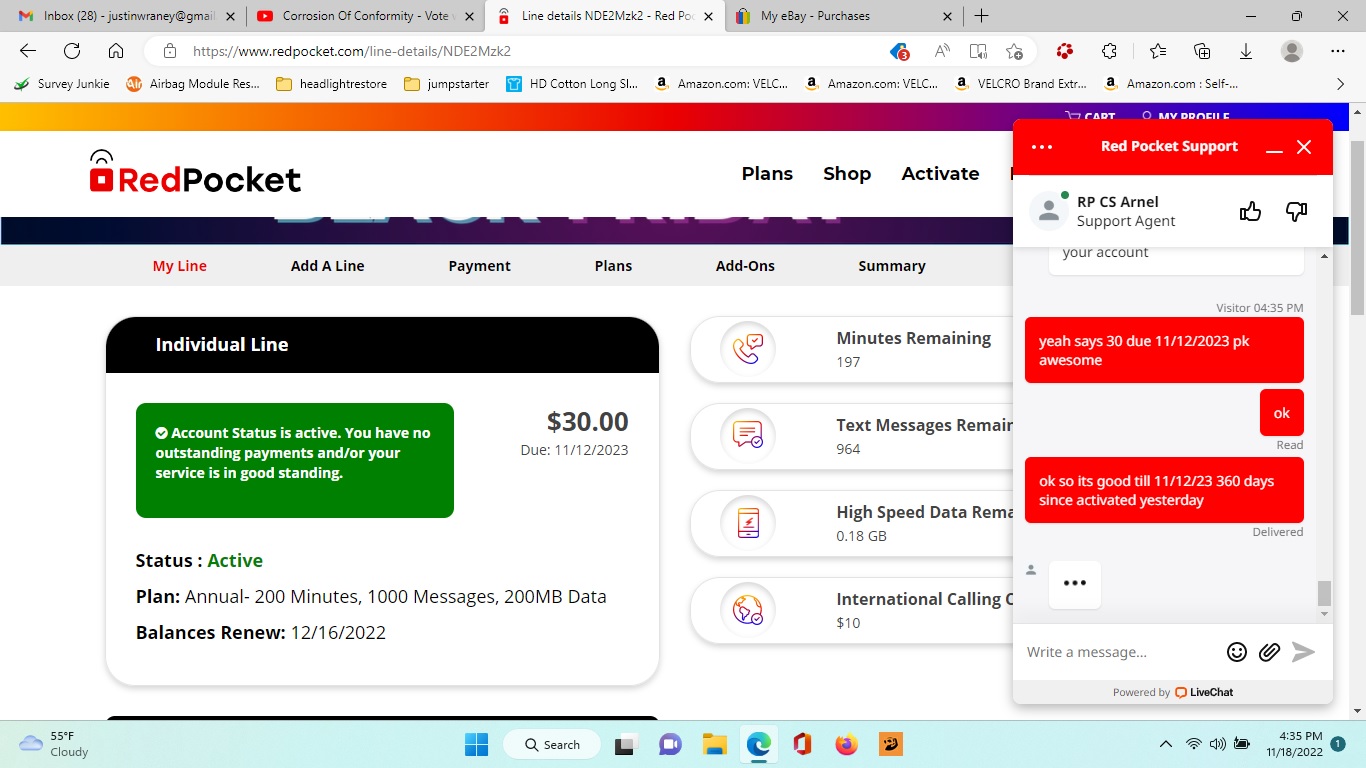The height and width of the screenshot is (768, 1366).
Task: Open the VELCRO Brand Extr... bookmark
Action: coord(1020,84)
